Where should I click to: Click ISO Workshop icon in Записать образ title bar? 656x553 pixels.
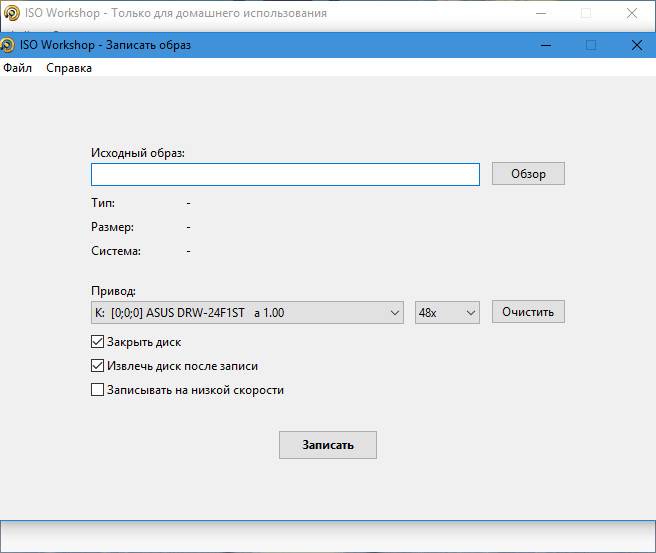tap(7, 45)
